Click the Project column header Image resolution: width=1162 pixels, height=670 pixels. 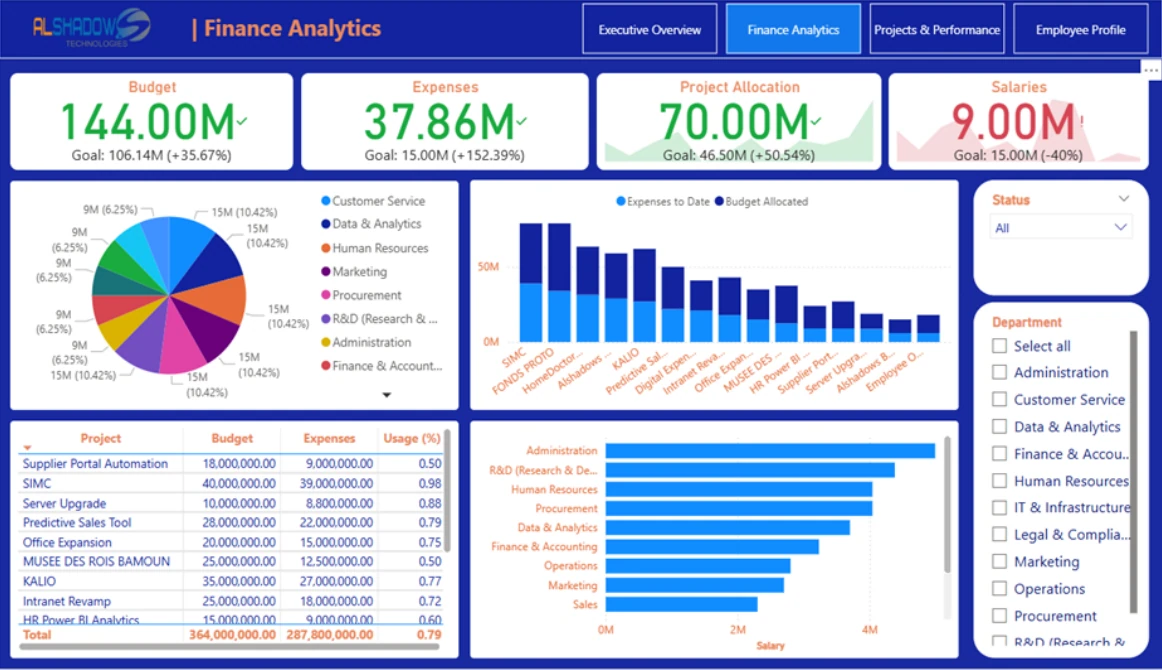[x=101, y=438]
